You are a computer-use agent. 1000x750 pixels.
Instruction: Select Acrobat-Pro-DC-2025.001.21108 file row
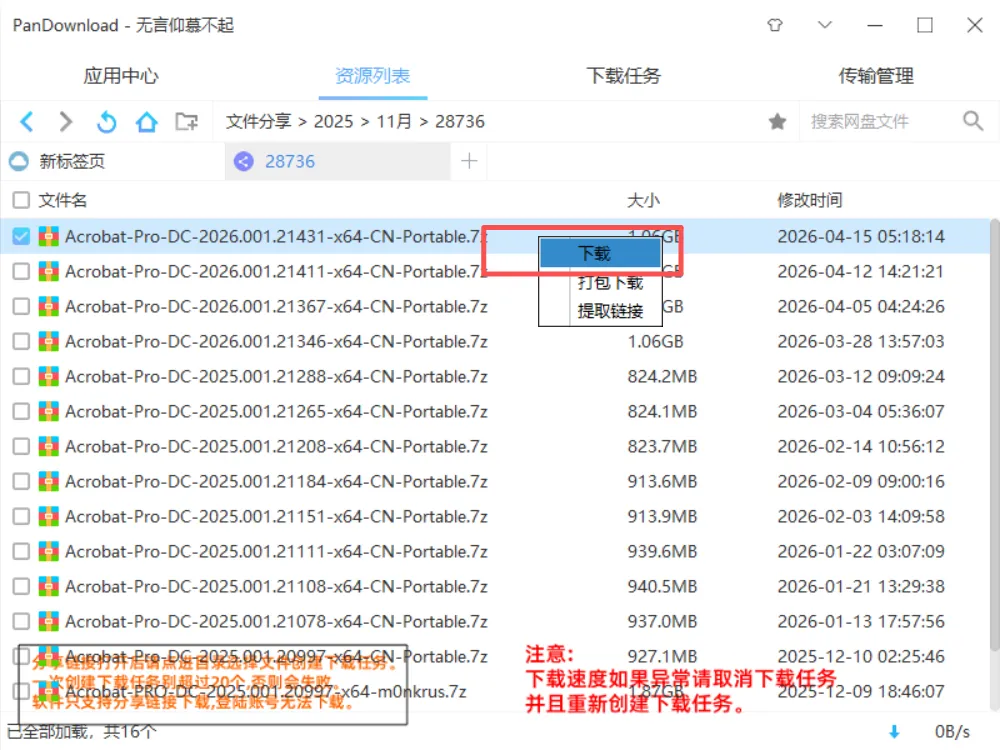495,586
